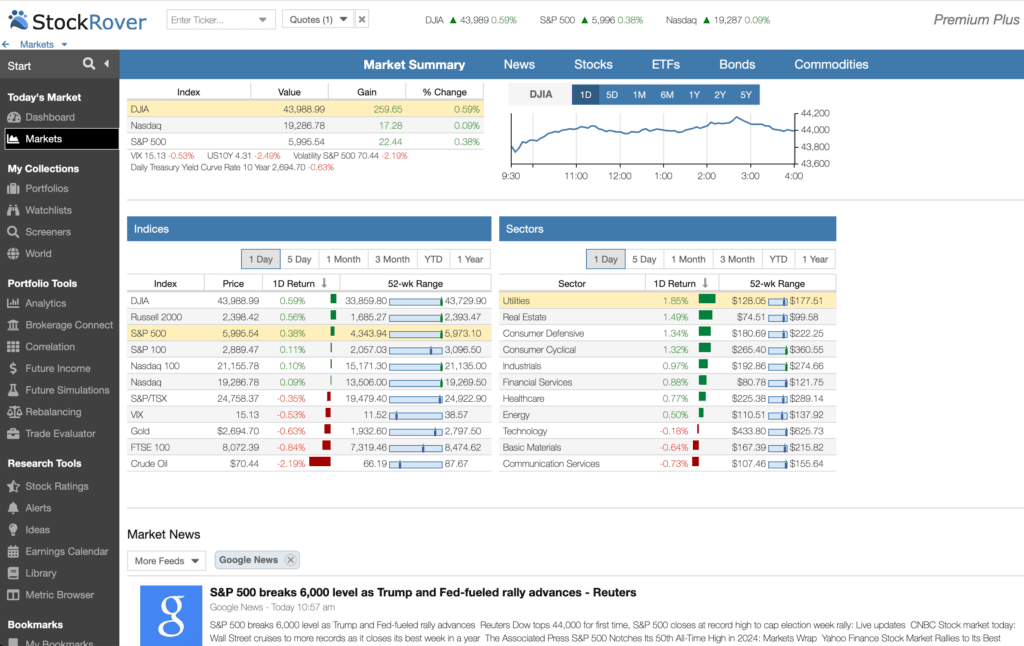Open World in the sidebar
This screenshot has height=646, width=1024.
(x=29, y=253)
